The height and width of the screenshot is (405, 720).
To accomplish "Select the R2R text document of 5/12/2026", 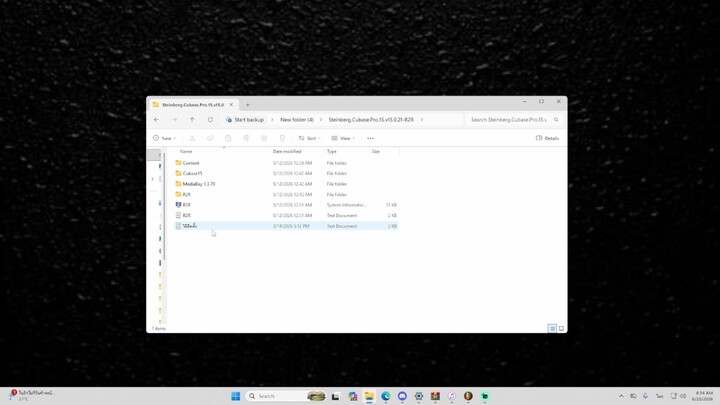I will click(x=286, y=215).
